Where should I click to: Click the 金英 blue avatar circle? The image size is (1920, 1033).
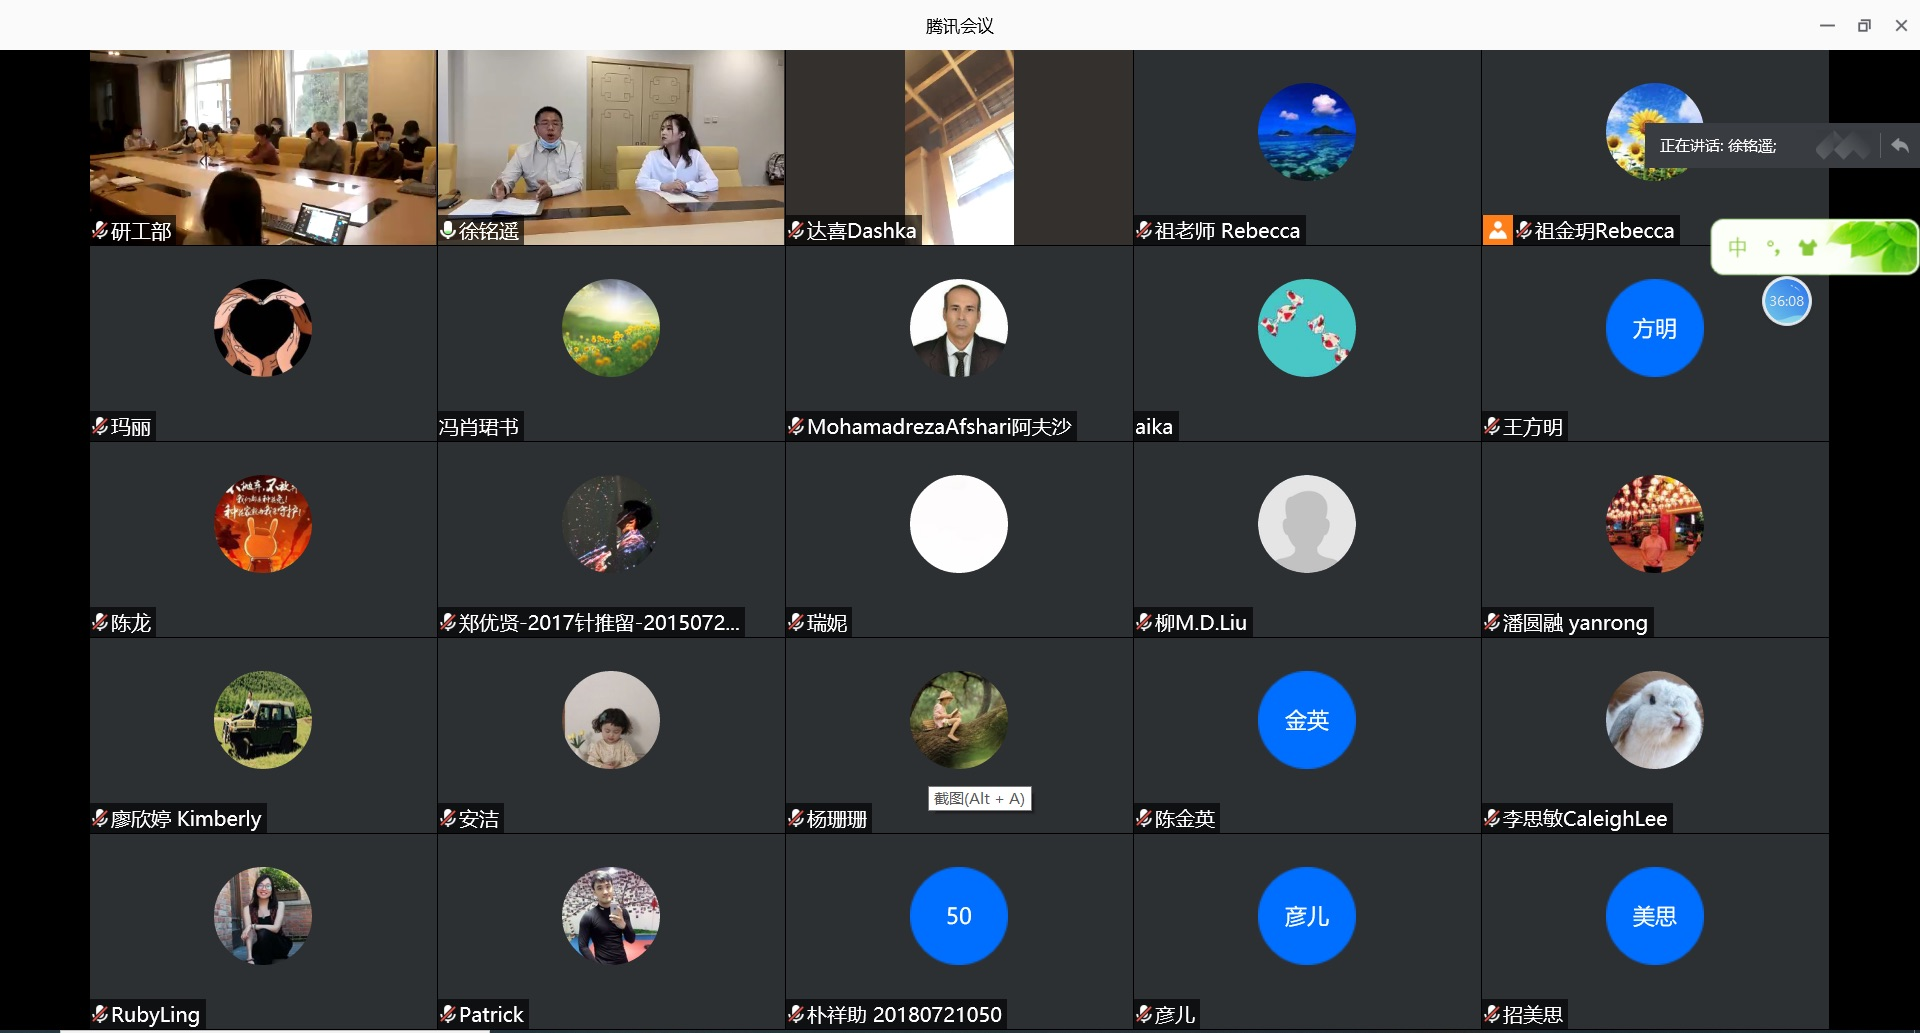(1306, 720)
